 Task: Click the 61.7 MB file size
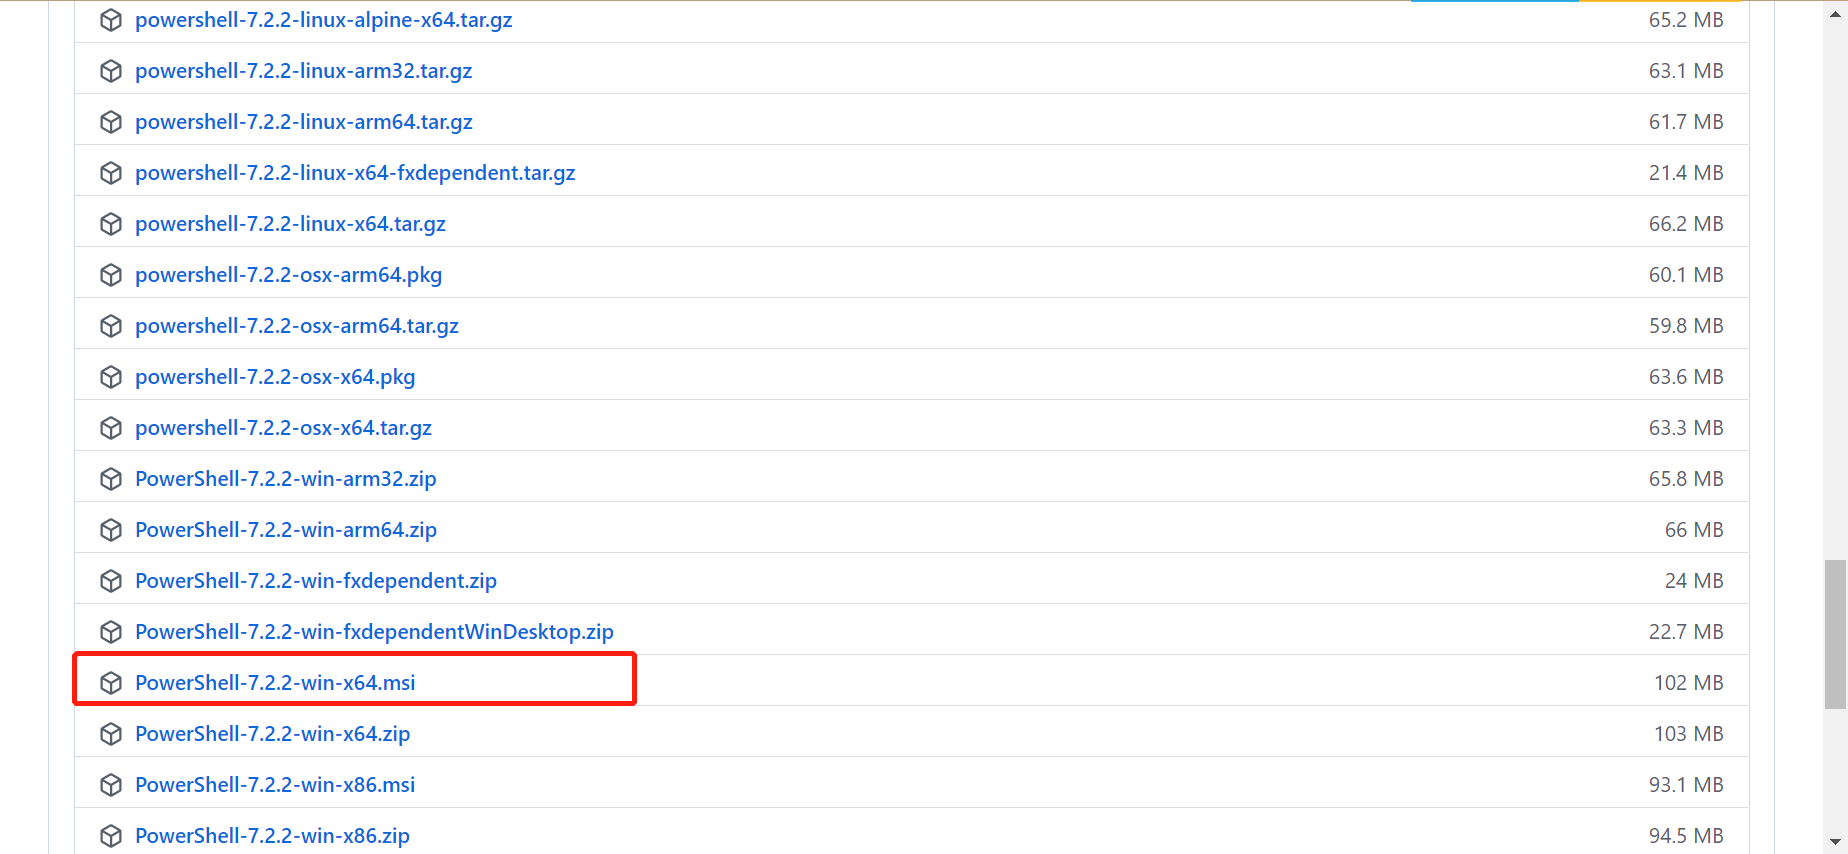click(1686, 122)
